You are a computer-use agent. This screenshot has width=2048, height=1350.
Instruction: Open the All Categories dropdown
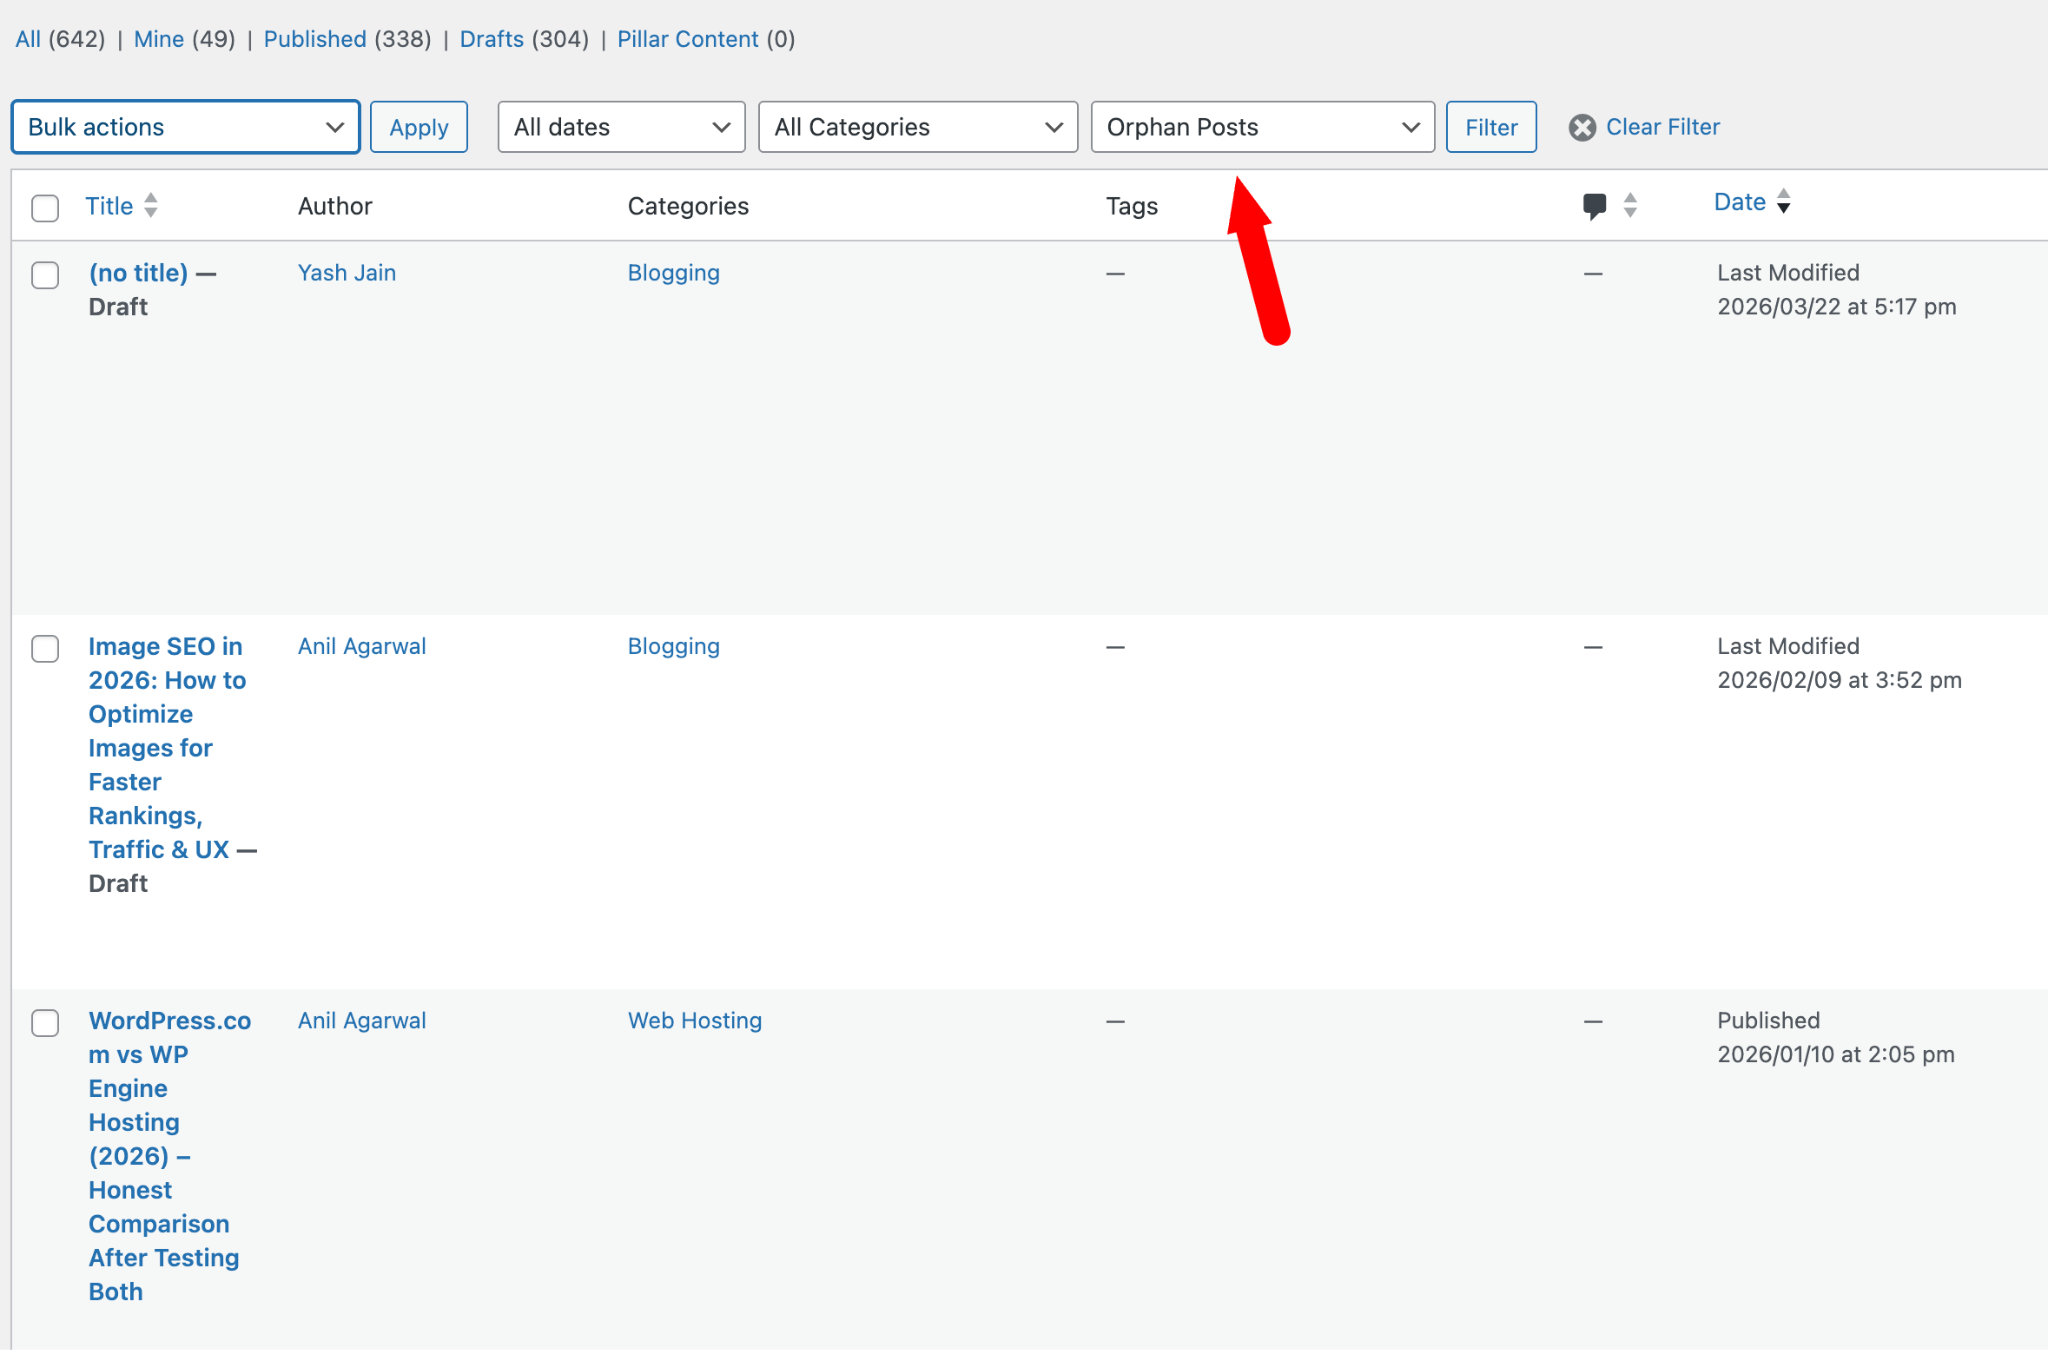point(917,127)
